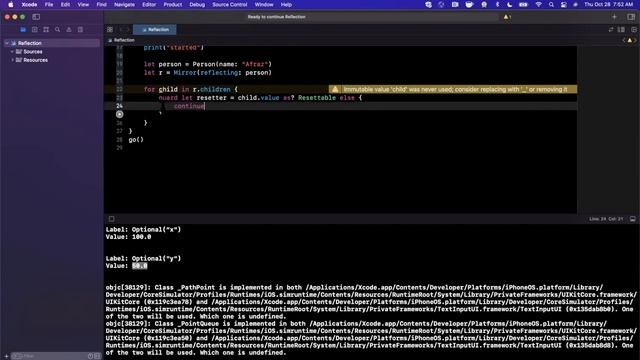
Task: Expand the Resources folder
Action: pos(12,60)
